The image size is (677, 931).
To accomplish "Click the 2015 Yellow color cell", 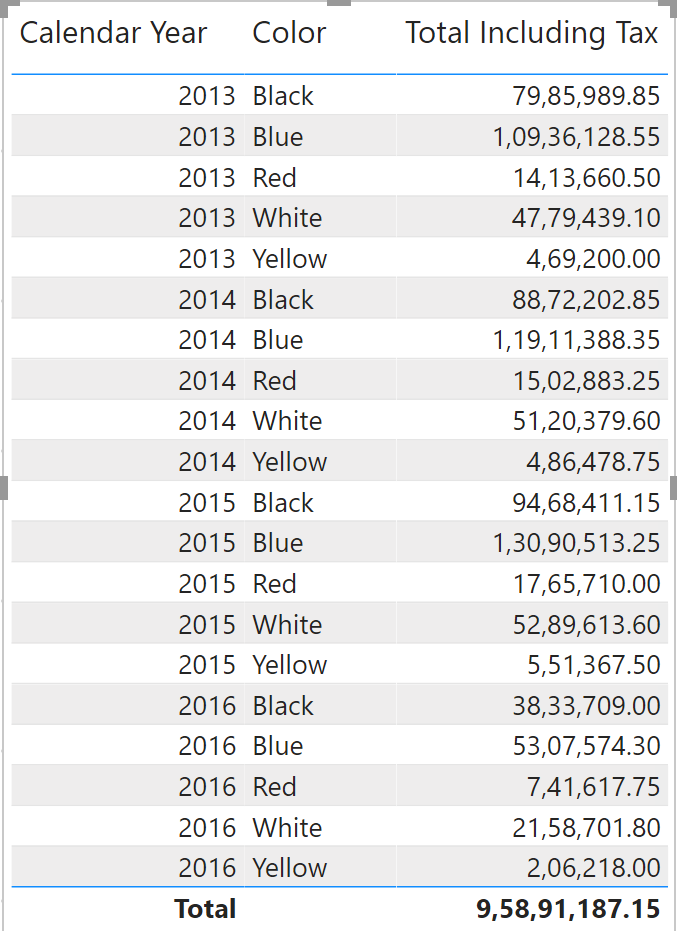I will tap(289, 665).
